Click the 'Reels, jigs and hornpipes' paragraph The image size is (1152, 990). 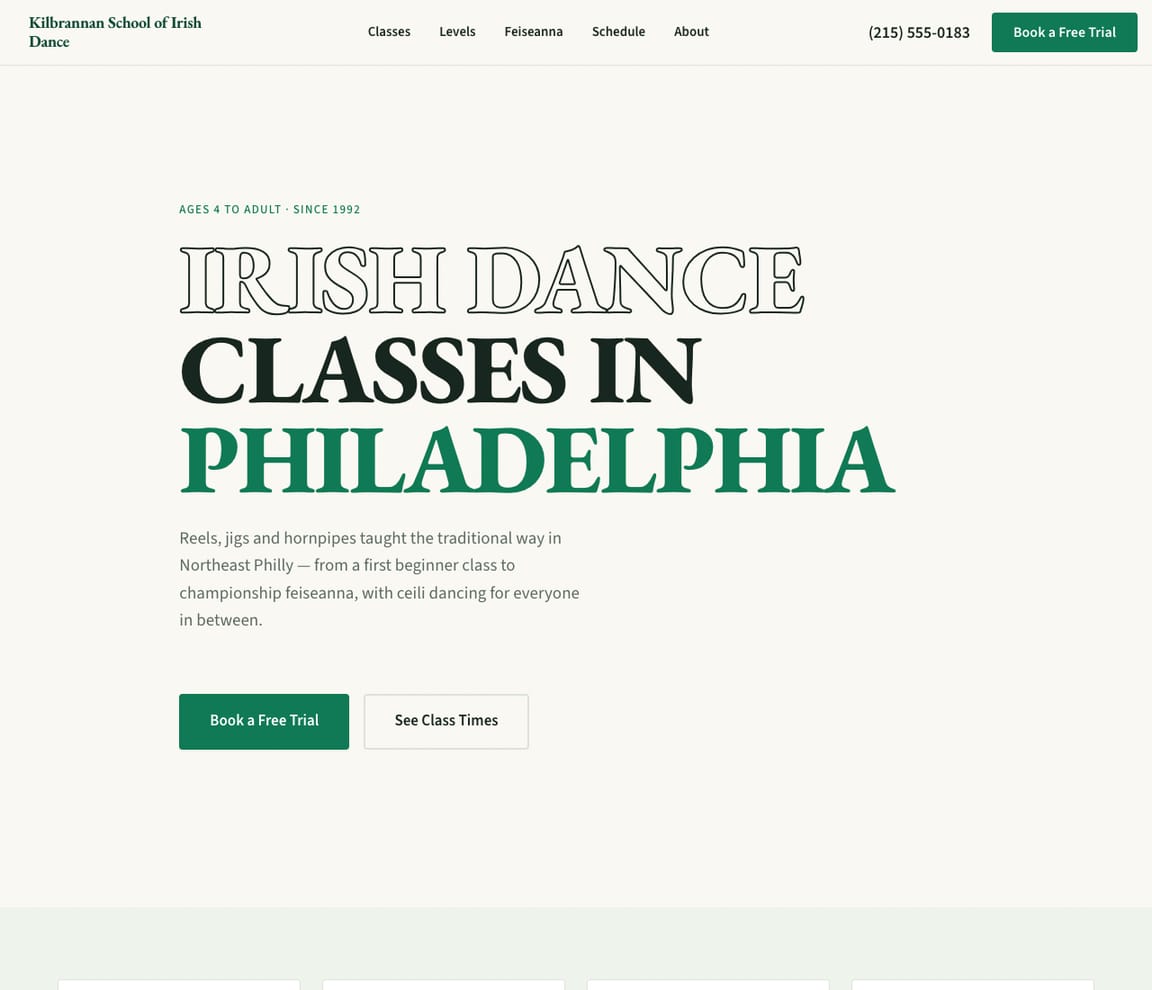coord(379,579)
